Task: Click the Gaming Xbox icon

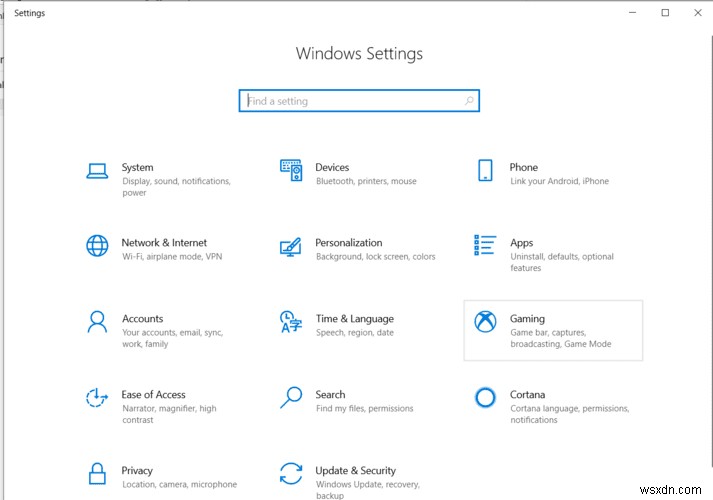Action: coord(485,321)
